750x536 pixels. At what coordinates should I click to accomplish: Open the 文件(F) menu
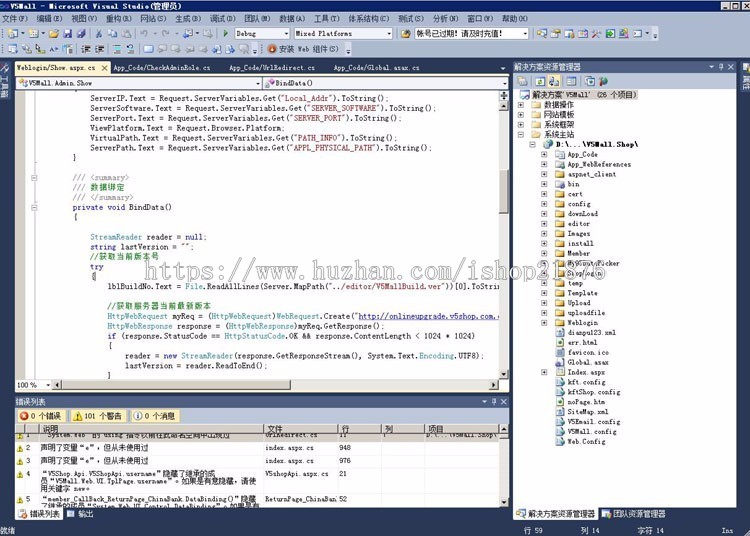coord(15,19)
